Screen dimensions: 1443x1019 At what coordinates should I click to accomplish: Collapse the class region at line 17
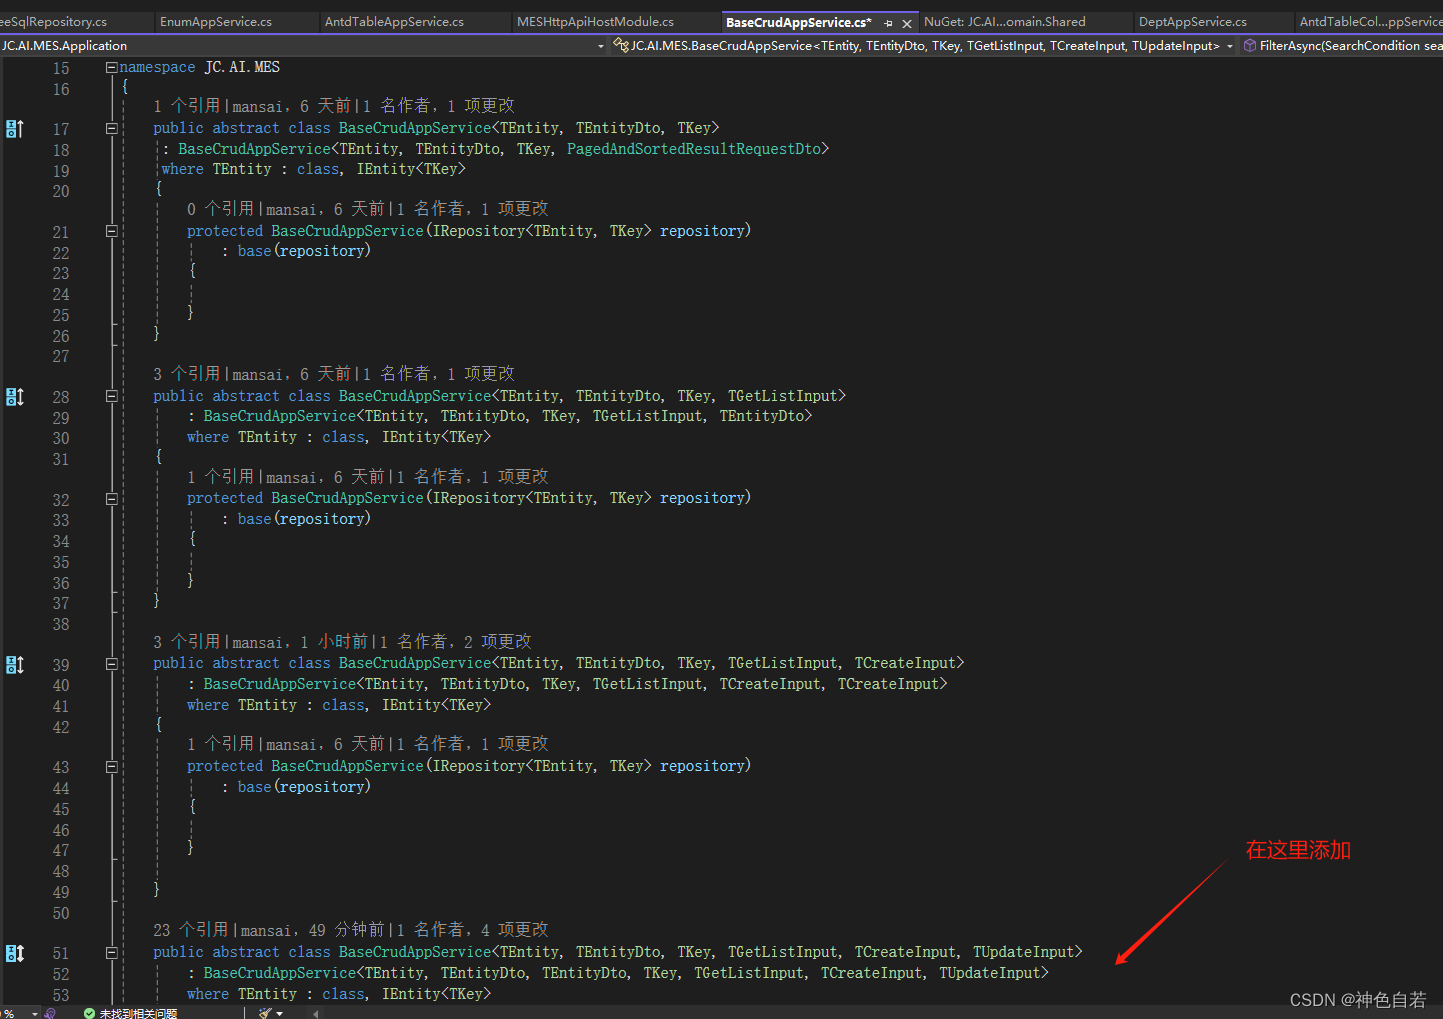[111, 128]
